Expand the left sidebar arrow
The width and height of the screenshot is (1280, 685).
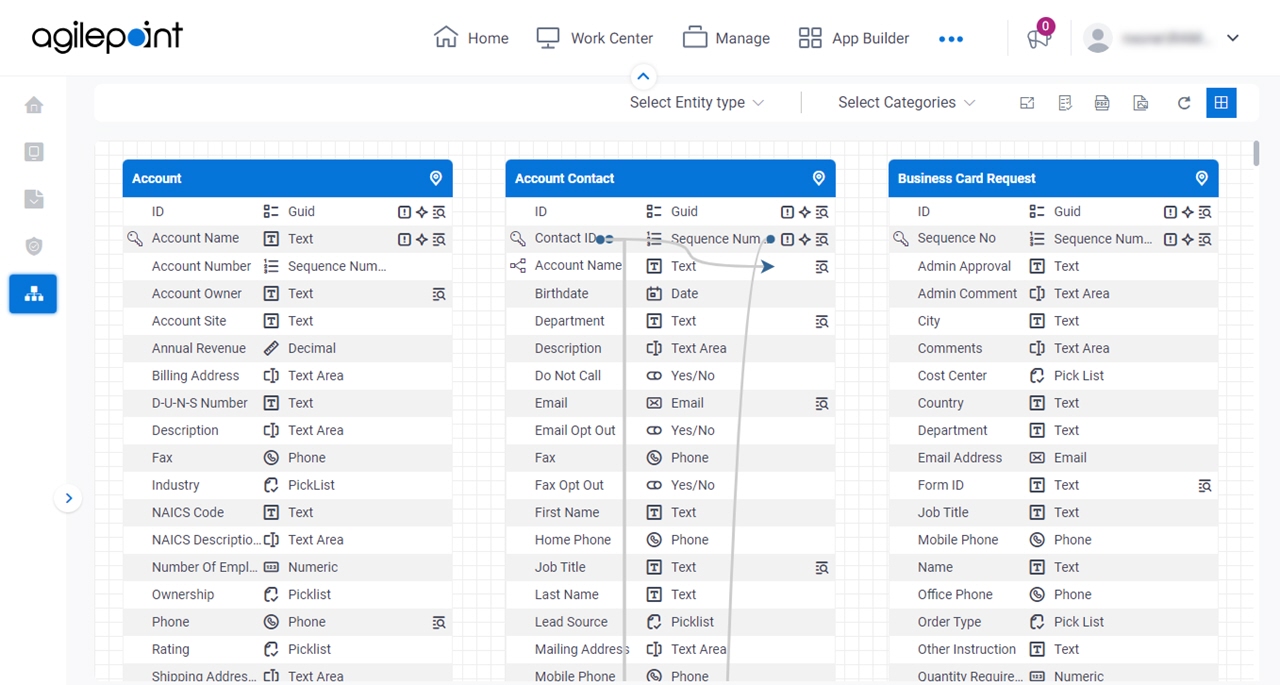(x=68, y=498)
